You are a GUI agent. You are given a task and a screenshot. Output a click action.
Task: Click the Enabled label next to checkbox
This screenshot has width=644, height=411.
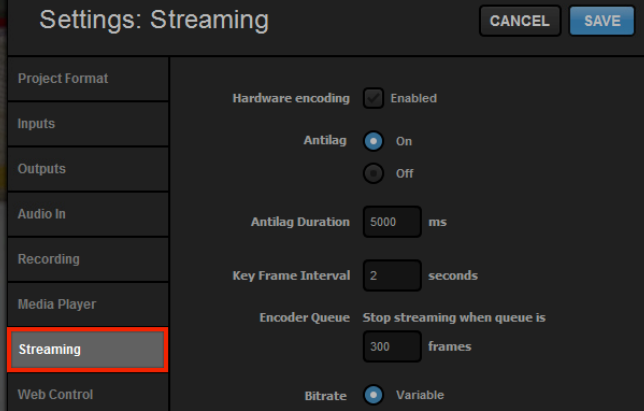tap(414, 99)
